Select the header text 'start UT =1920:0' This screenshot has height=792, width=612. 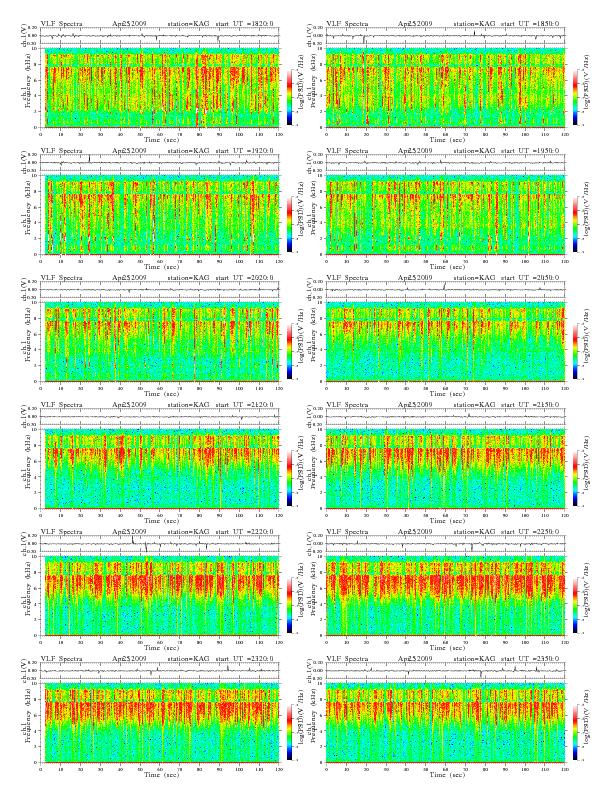(x=244, y=151)
